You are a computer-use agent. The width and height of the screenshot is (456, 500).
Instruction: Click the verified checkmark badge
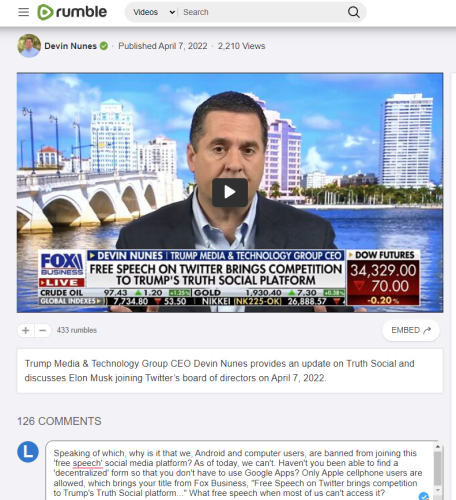click(104, 46)
